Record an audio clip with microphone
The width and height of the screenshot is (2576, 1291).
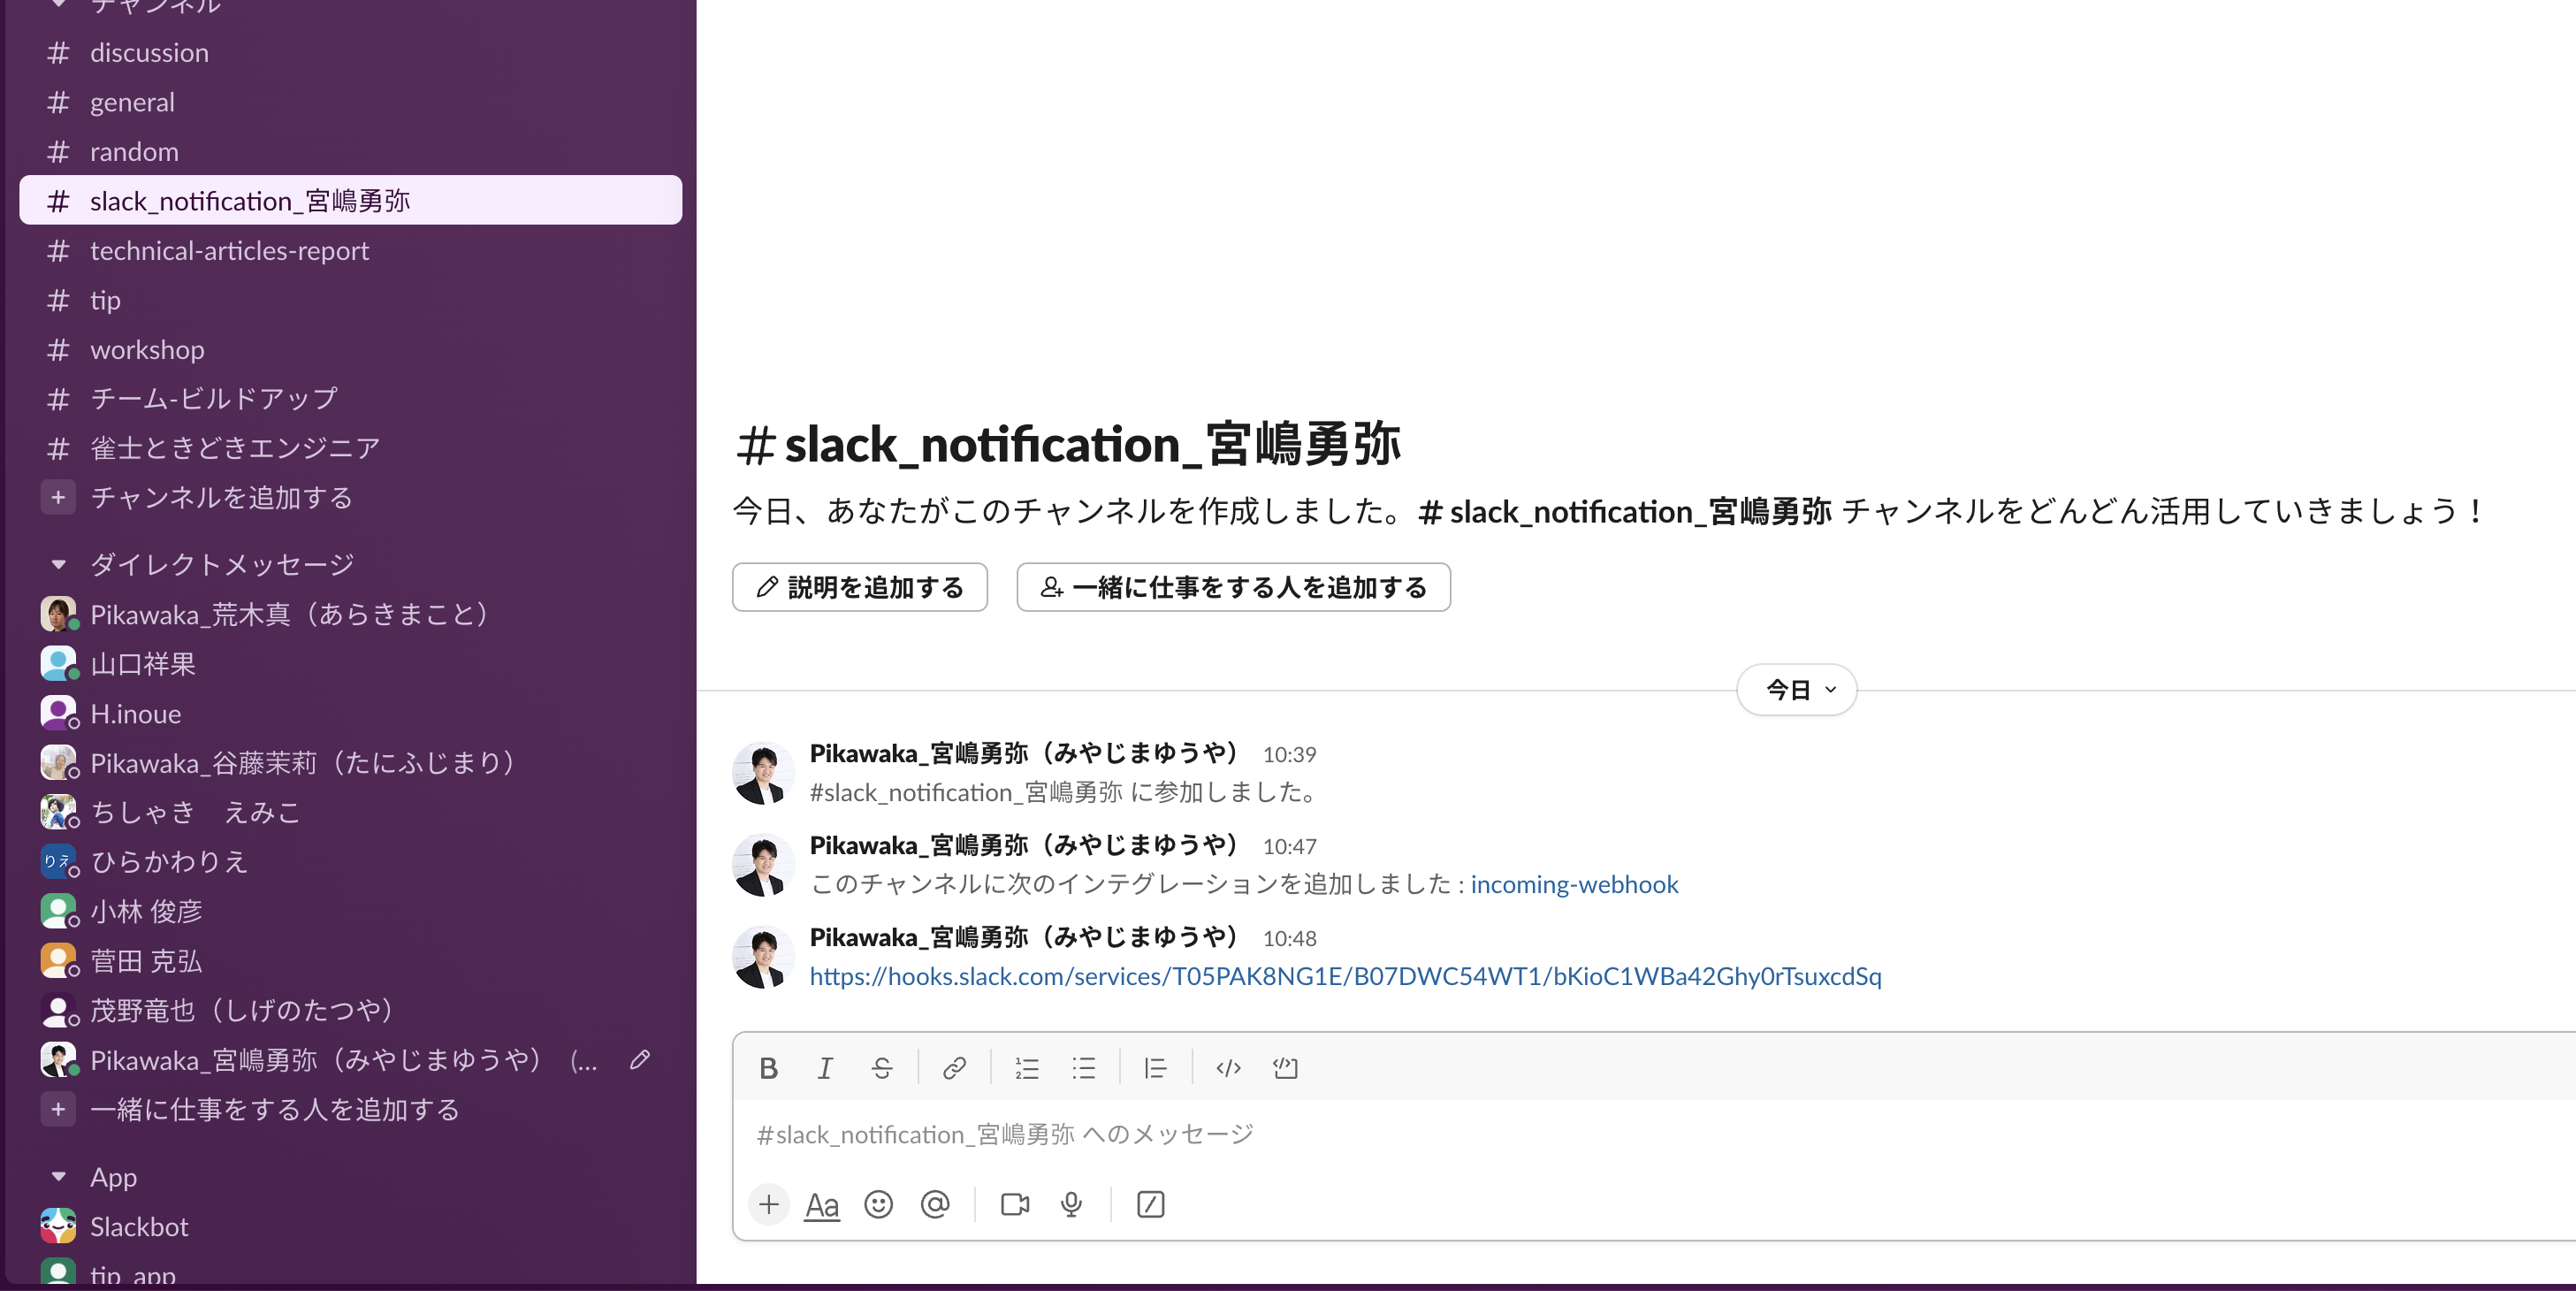point(1071,1204)
